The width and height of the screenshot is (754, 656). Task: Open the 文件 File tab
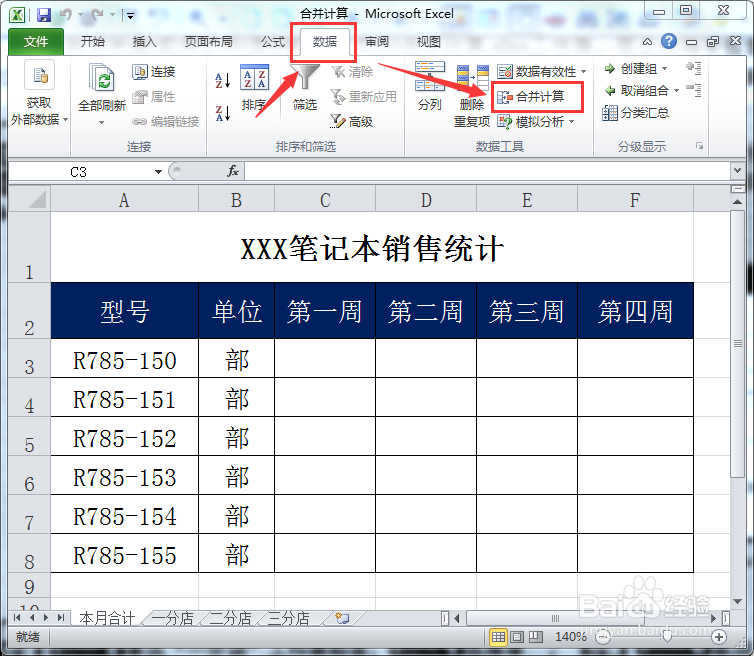(x=36, y=42)
